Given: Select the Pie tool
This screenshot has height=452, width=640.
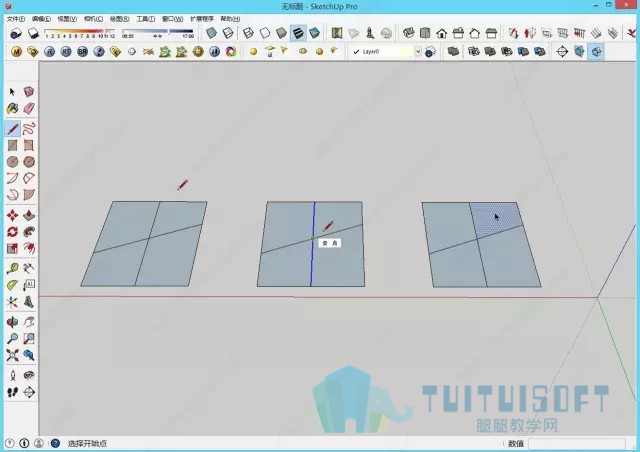Looking at the screenshot, I should click(29, 194).
